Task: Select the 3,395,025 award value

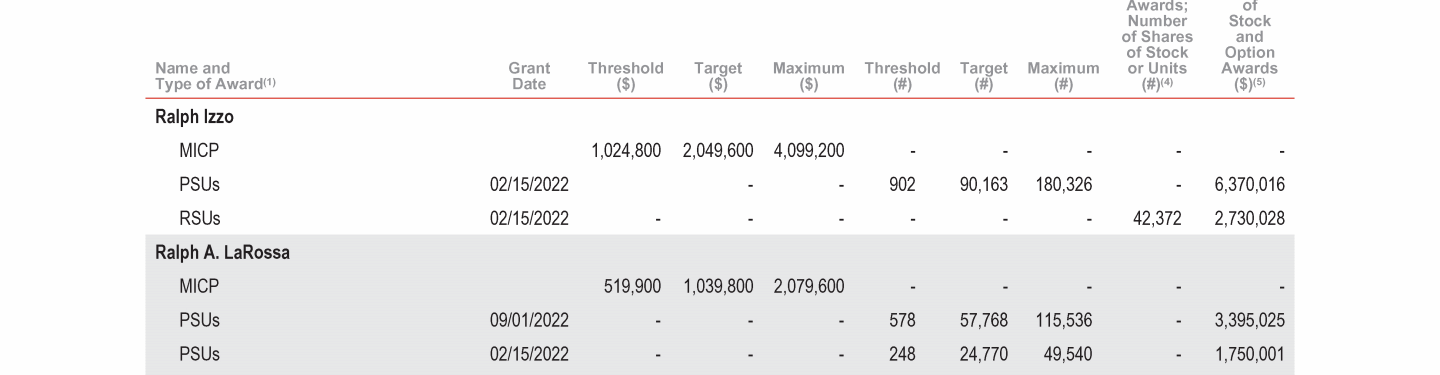Action: (x=1249, y=321)
